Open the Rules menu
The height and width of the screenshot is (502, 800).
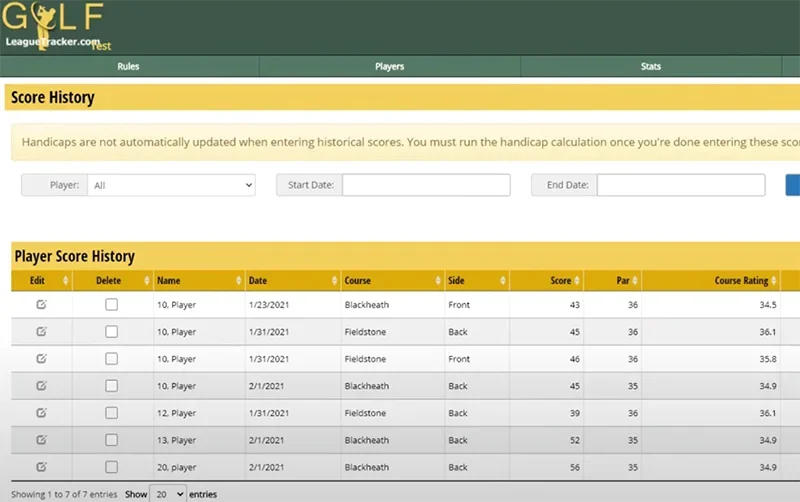click(128, 67)
